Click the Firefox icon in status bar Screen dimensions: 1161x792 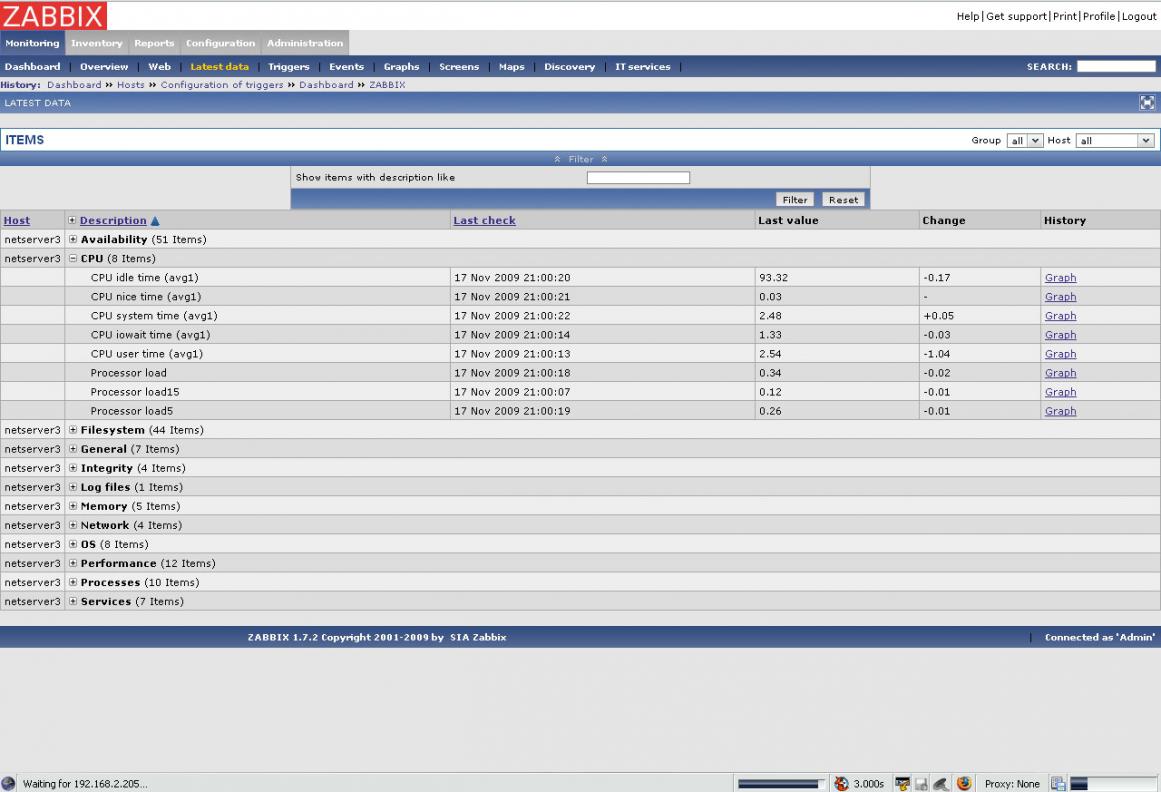964,783
